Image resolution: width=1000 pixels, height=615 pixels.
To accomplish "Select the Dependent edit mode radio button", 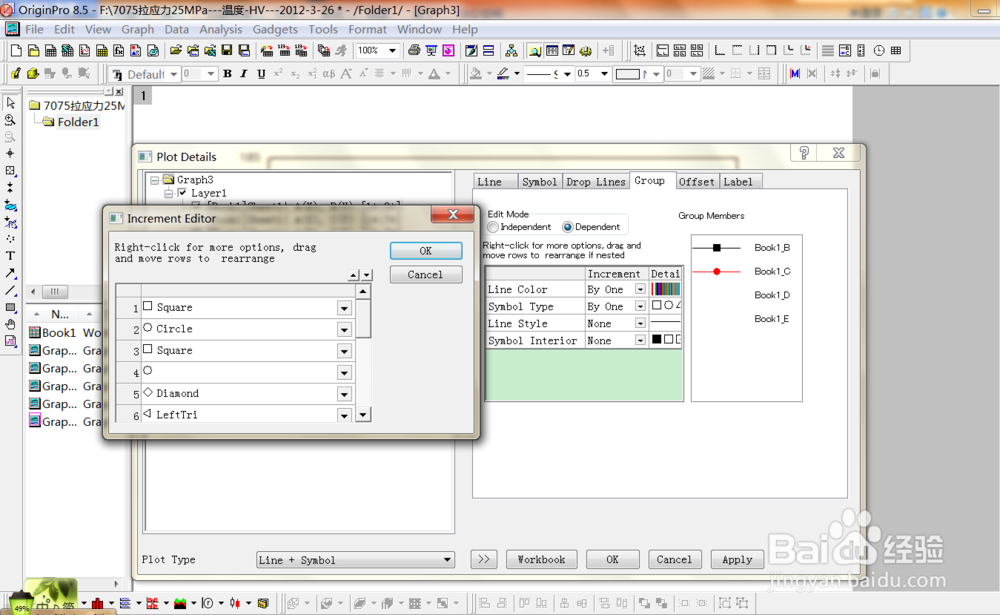I will [567, 227].
